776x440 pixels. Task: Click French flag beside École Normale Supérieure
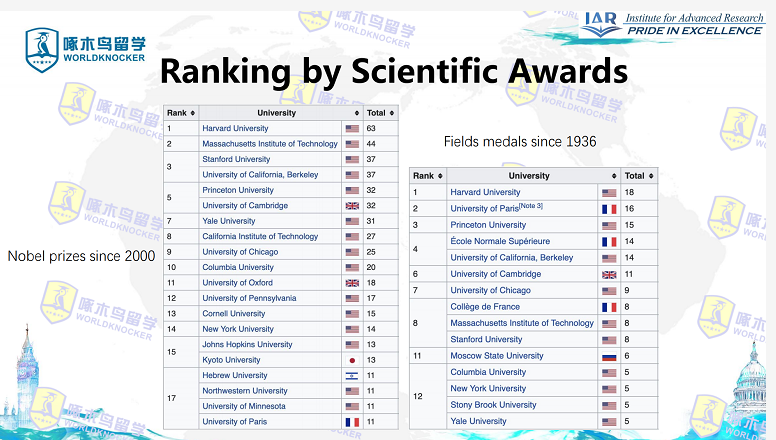[x=609, y=242]
